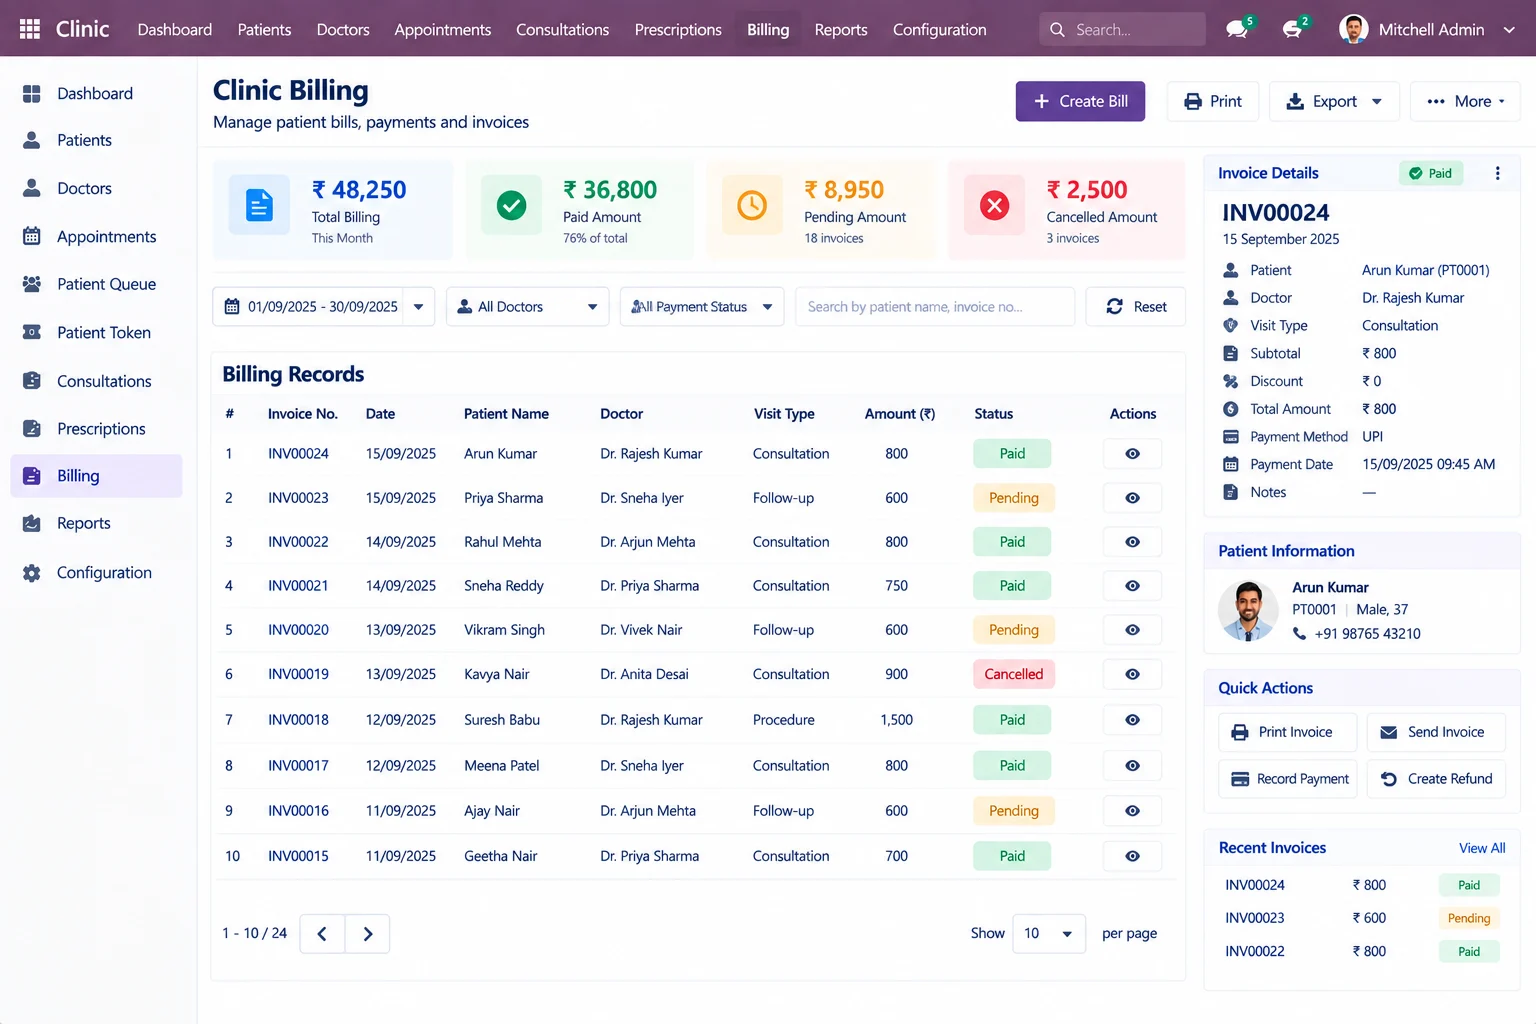View Geetha Nair's invoice eye icon
The image size is (1536, 1024).
(1132, 856)
